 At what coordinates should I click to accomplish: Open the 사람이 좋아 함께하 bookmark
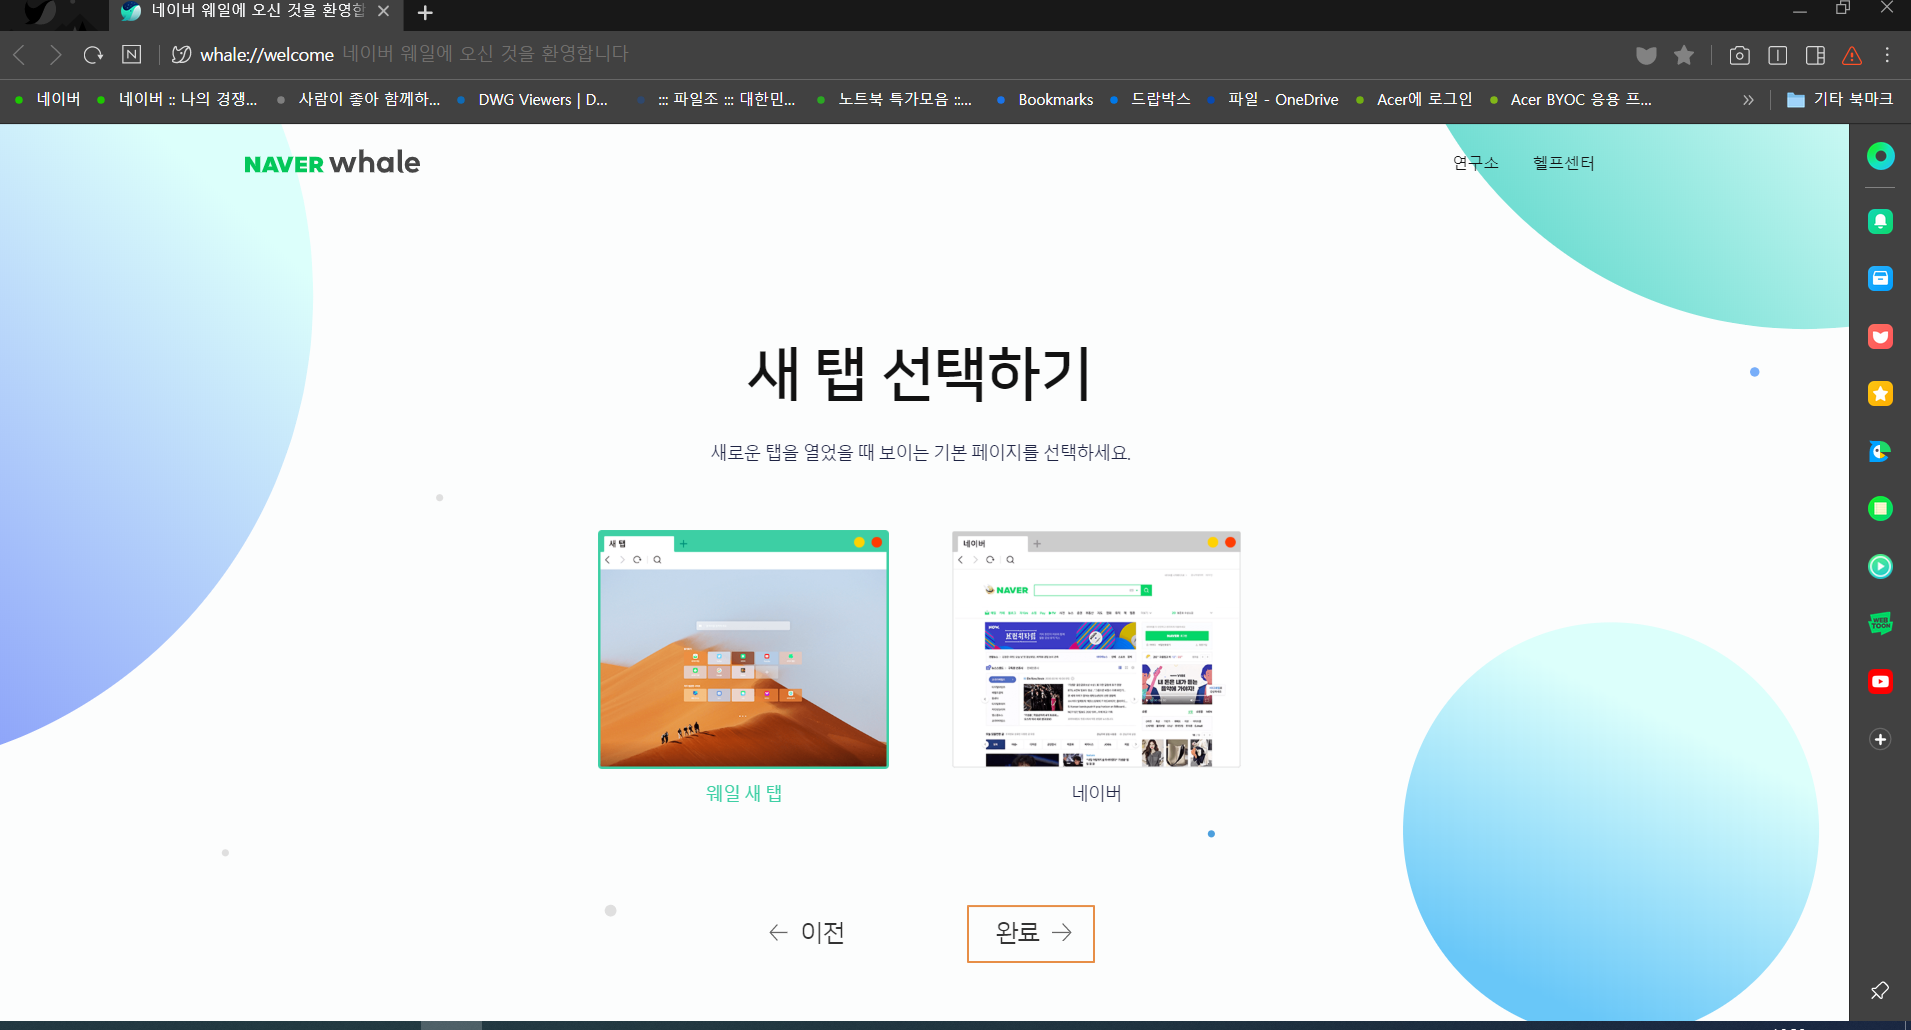point(359,99)
